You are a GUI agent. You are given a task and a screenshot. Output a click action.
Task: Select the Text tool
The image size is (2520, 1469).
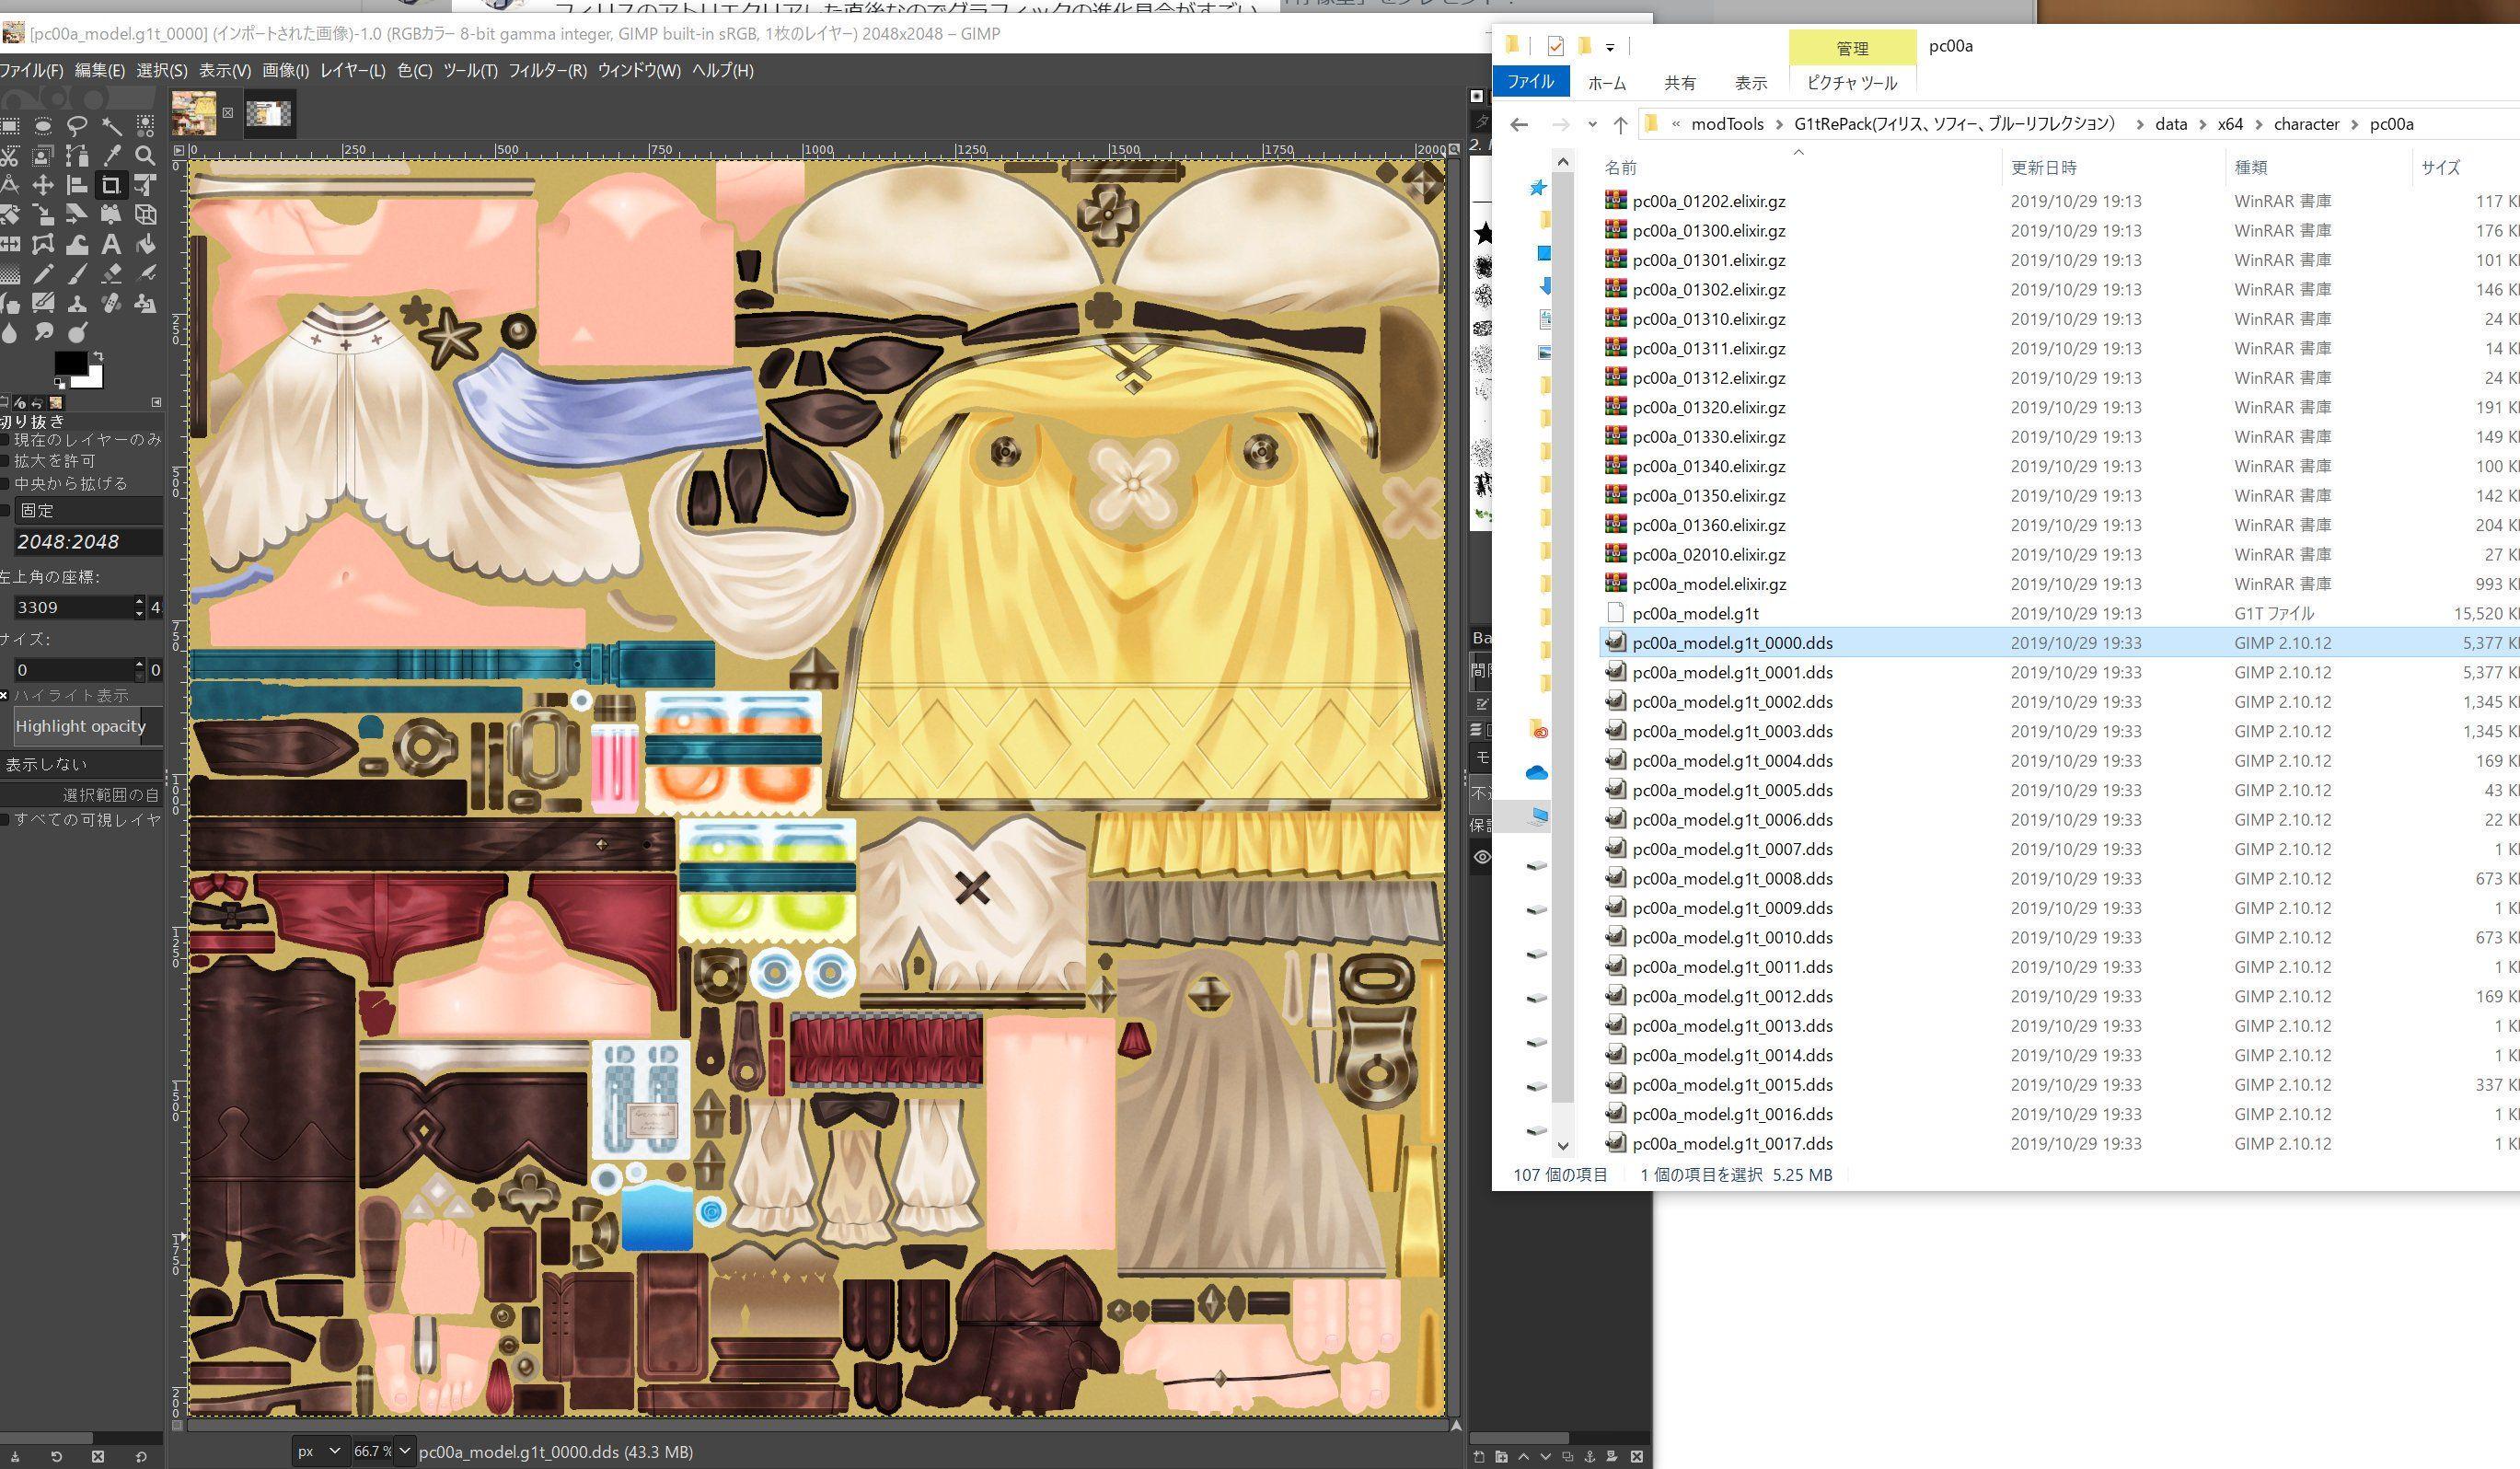111,244
